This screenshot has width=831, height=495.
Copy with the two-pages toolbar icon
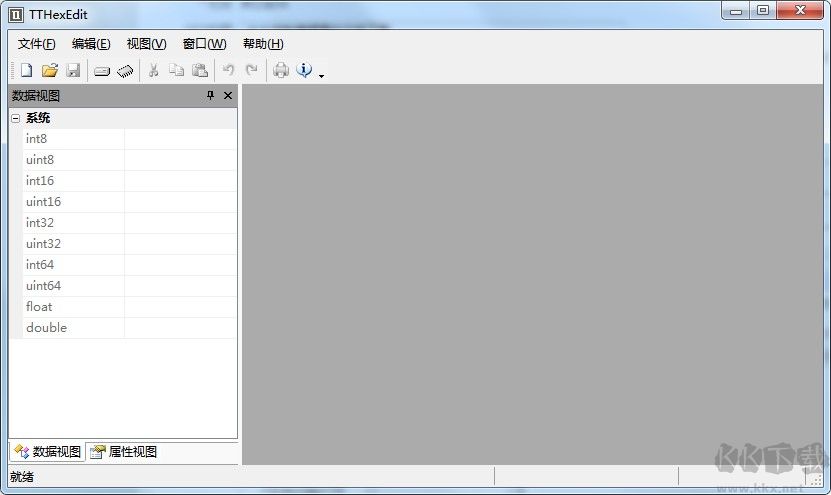tap(176, 70)
